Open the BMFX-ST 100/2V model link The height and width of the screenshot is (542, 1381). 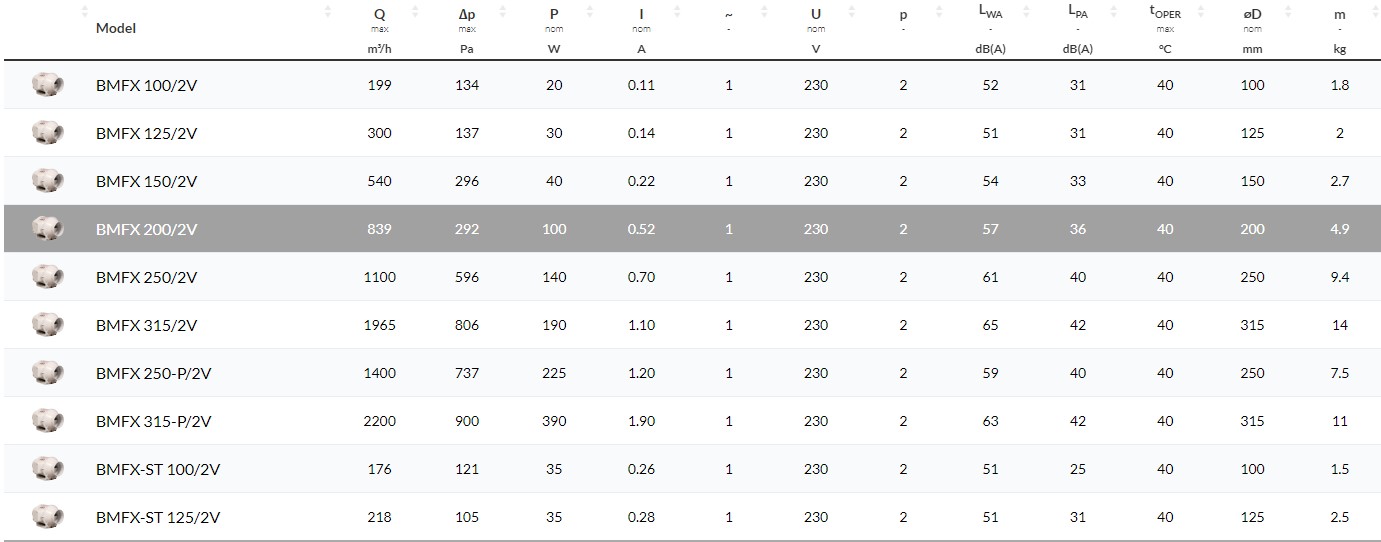point(158,469)
